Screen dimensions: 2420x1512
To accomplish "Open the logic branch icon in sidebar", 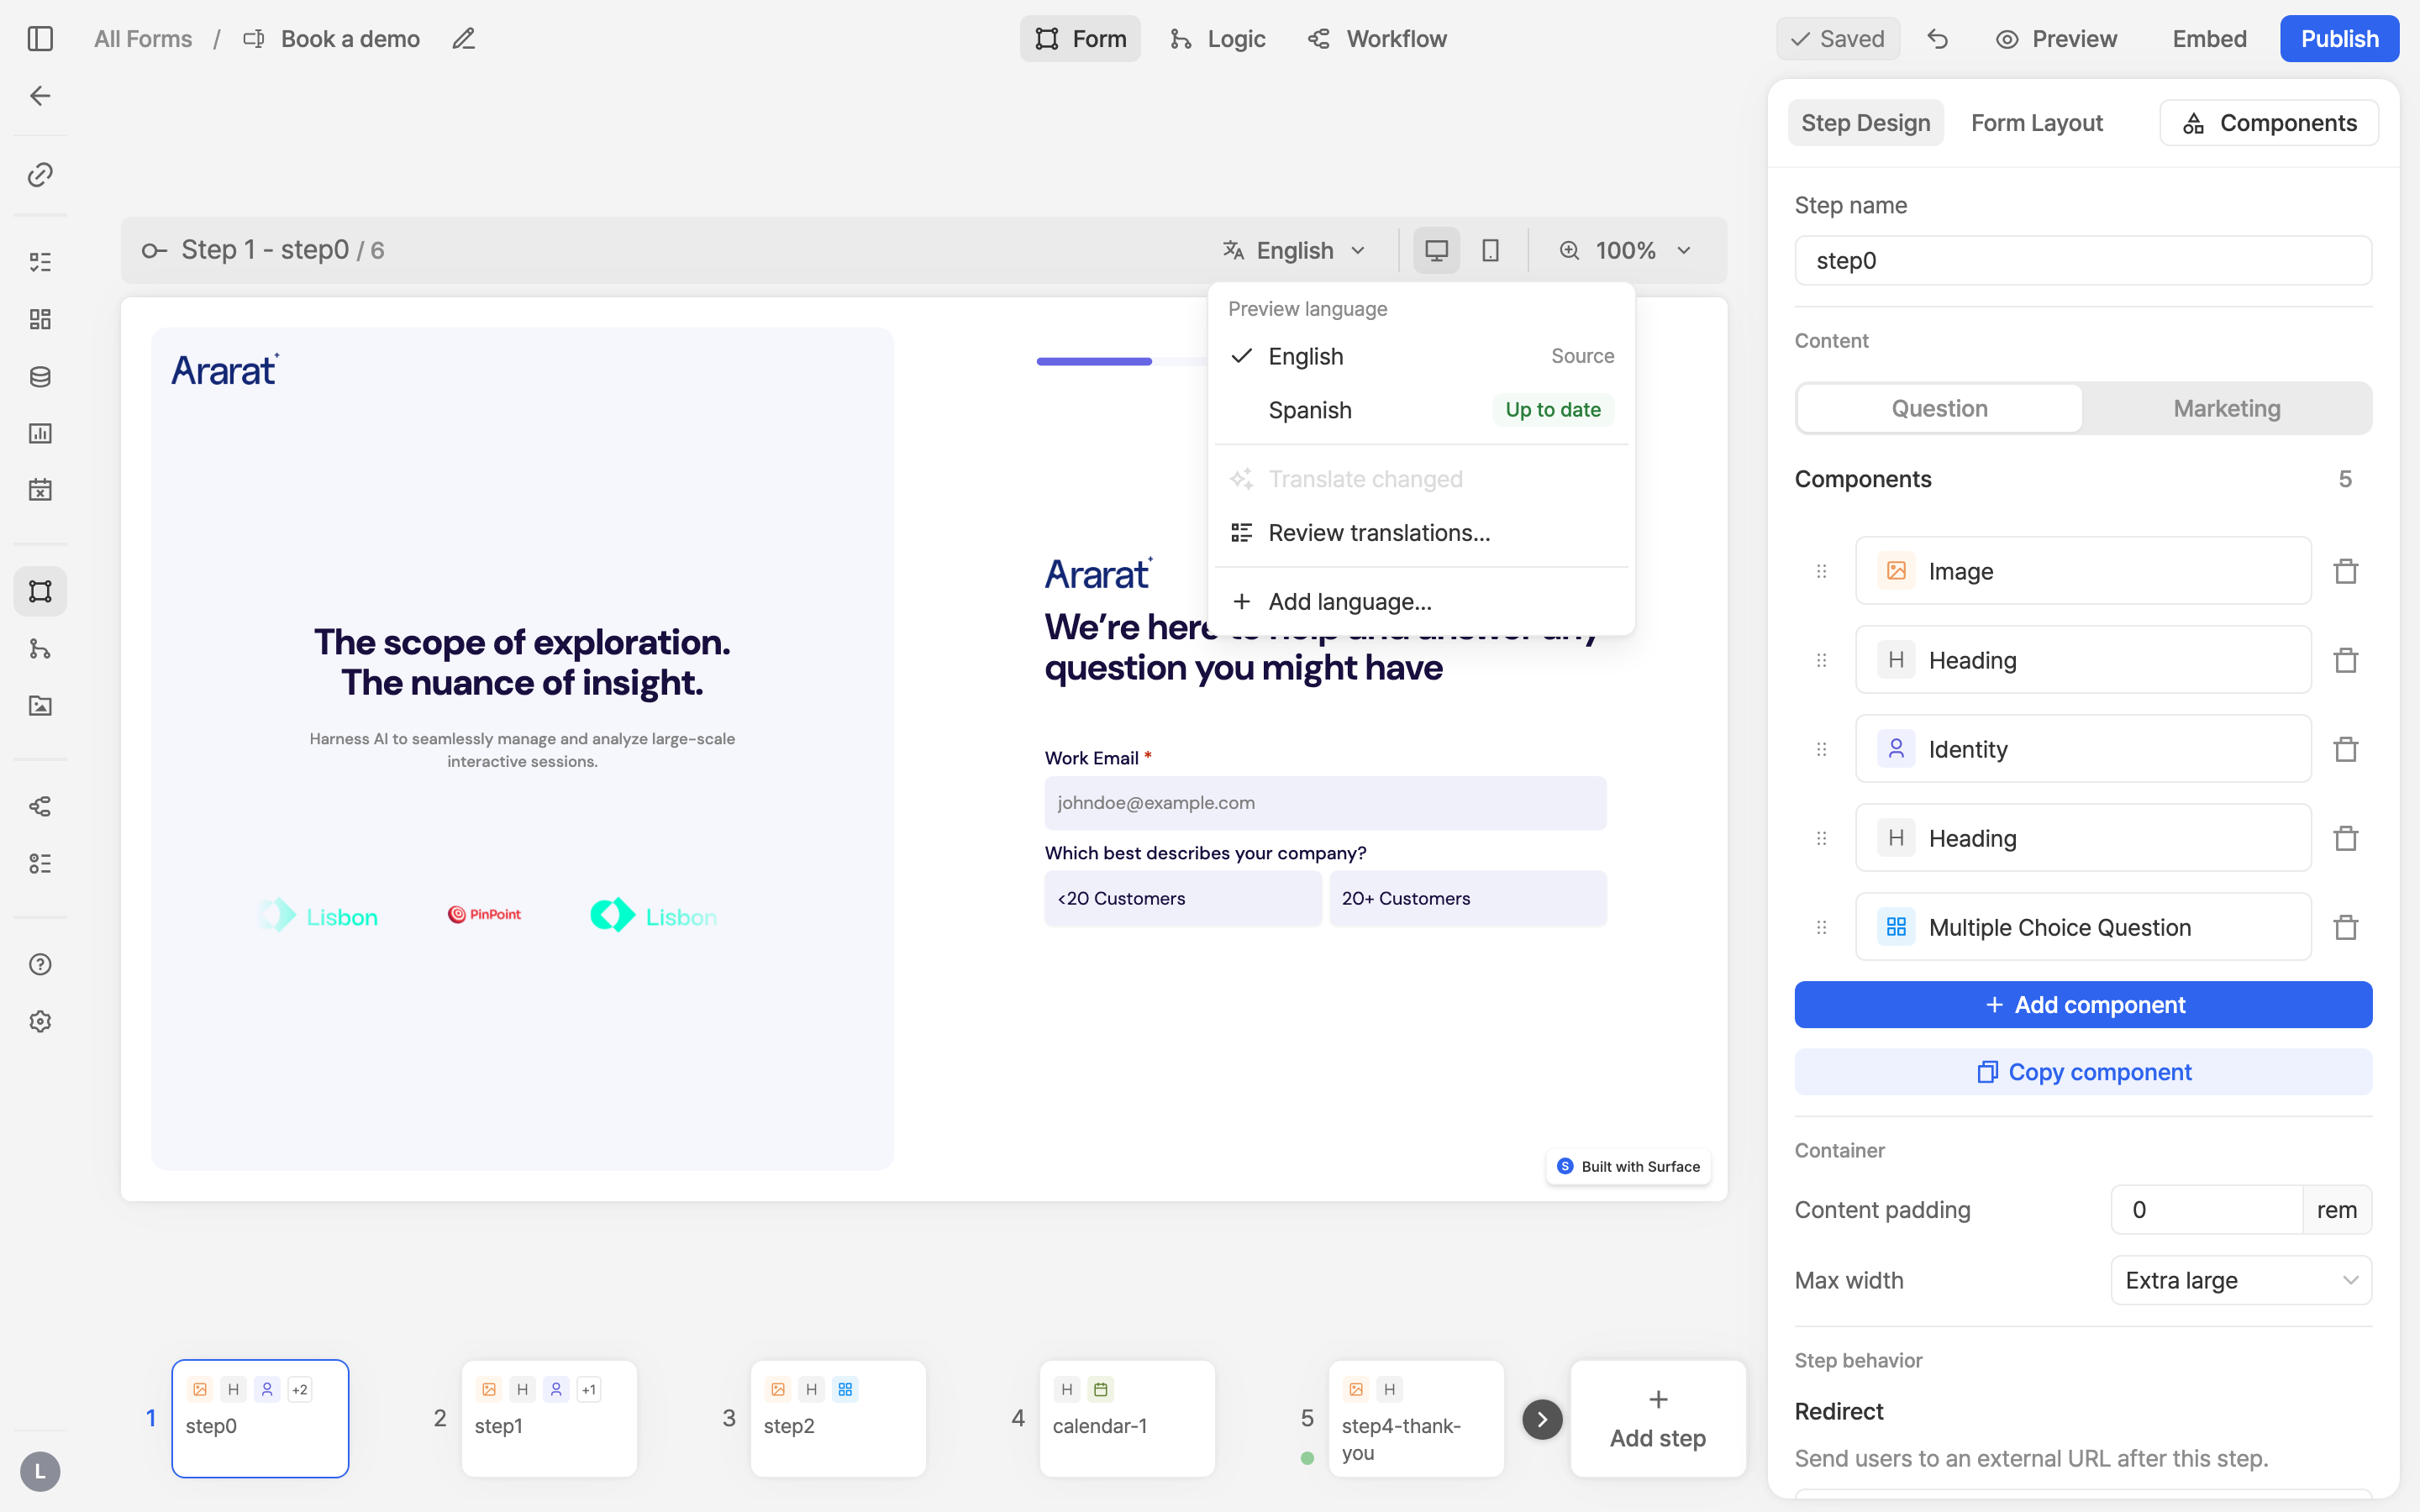I will pyautogui.click(x=40, y=649).
